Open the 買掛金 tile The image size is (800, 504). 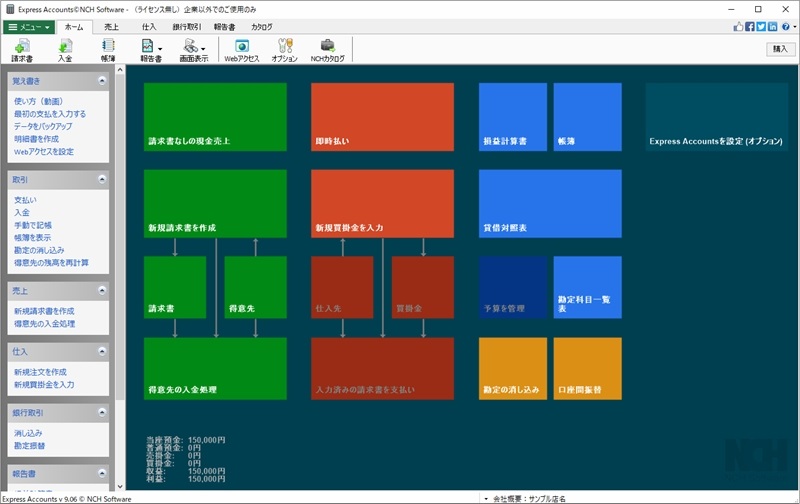[x=423, y=287]
